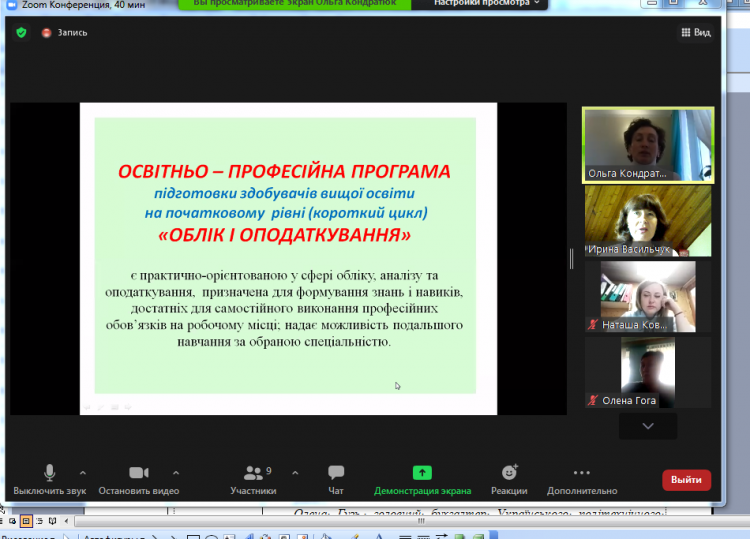Expand audio options arrow beside microphone
Screen dimensions: 750x539
click(x=83, y=473)
